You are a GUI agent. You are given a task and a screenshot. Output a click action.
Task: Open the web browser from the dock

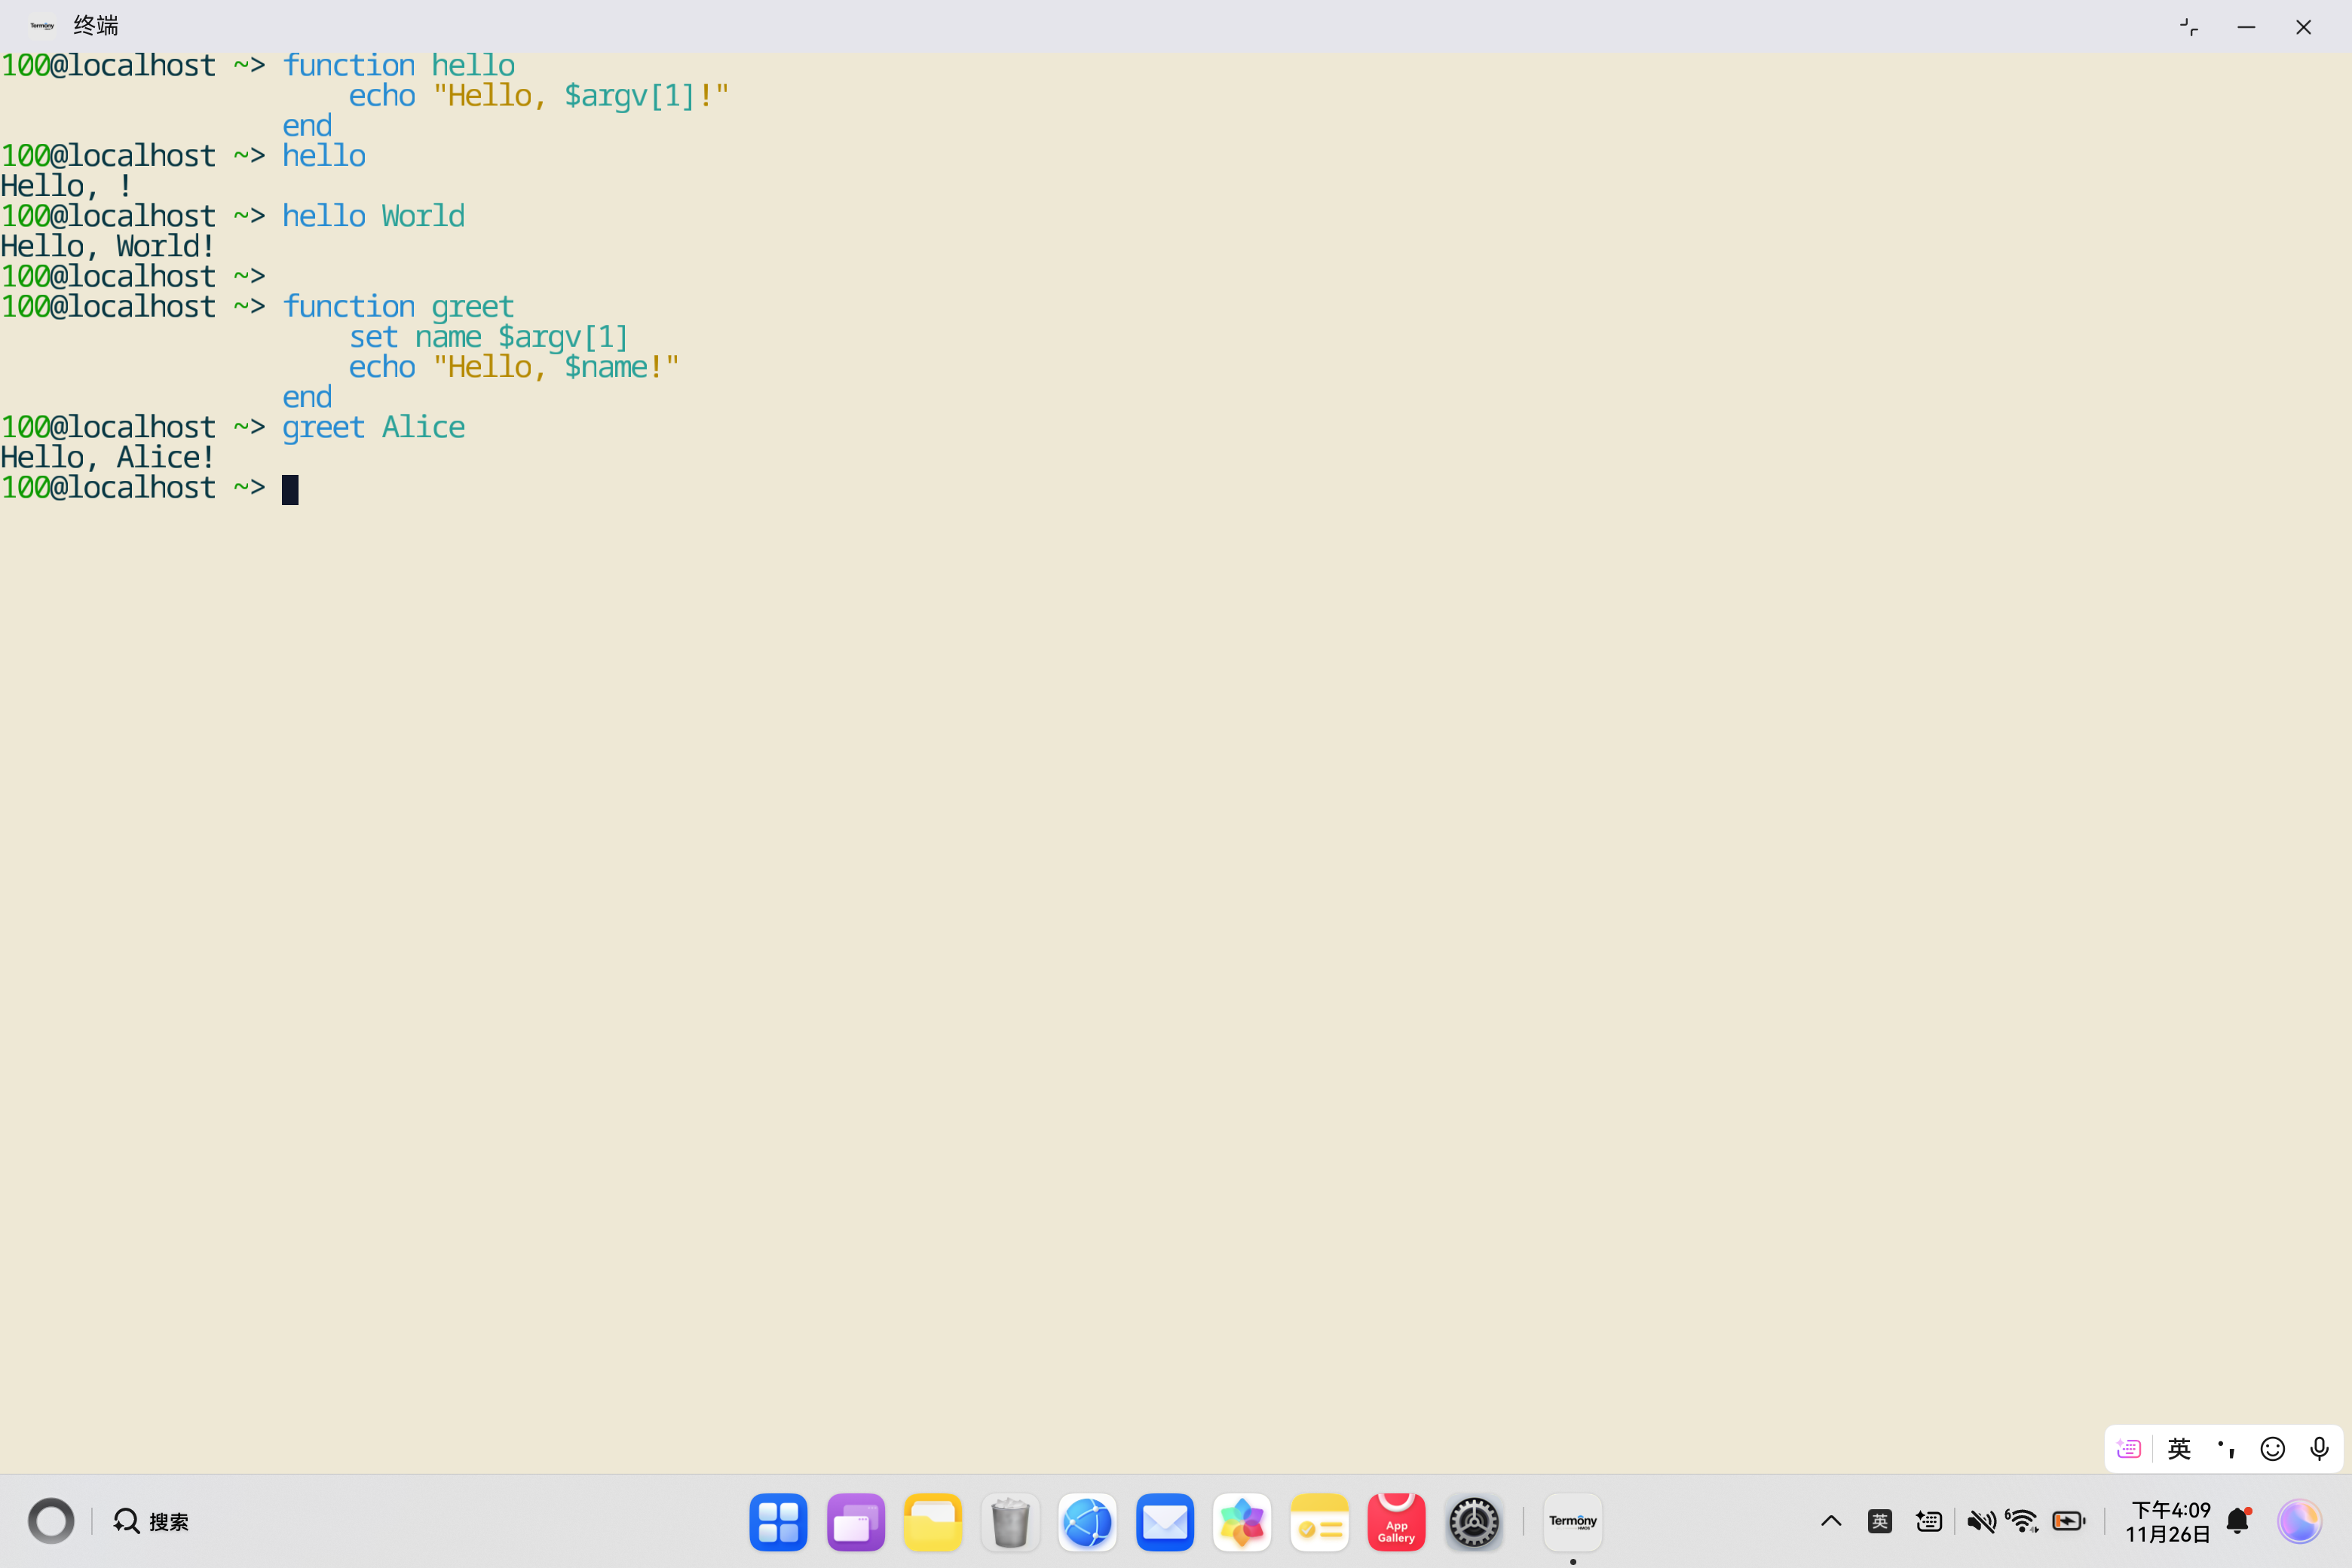coord(1087,1521)
